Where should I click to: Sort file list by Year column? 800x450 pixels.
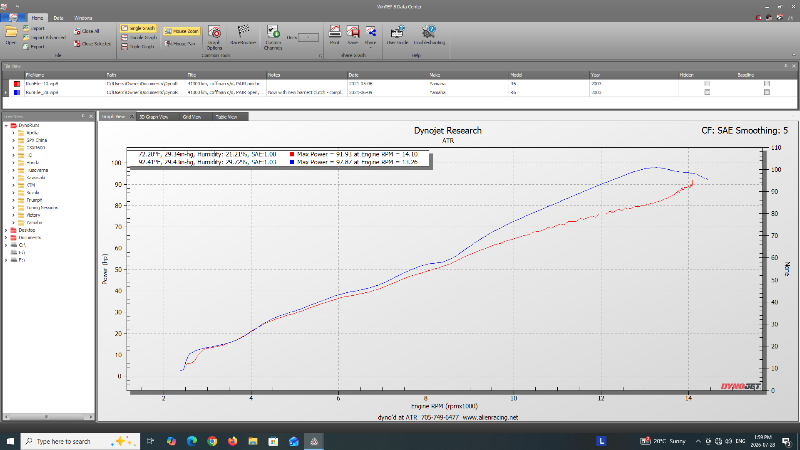pyautogui.click(x=634, y=75)
